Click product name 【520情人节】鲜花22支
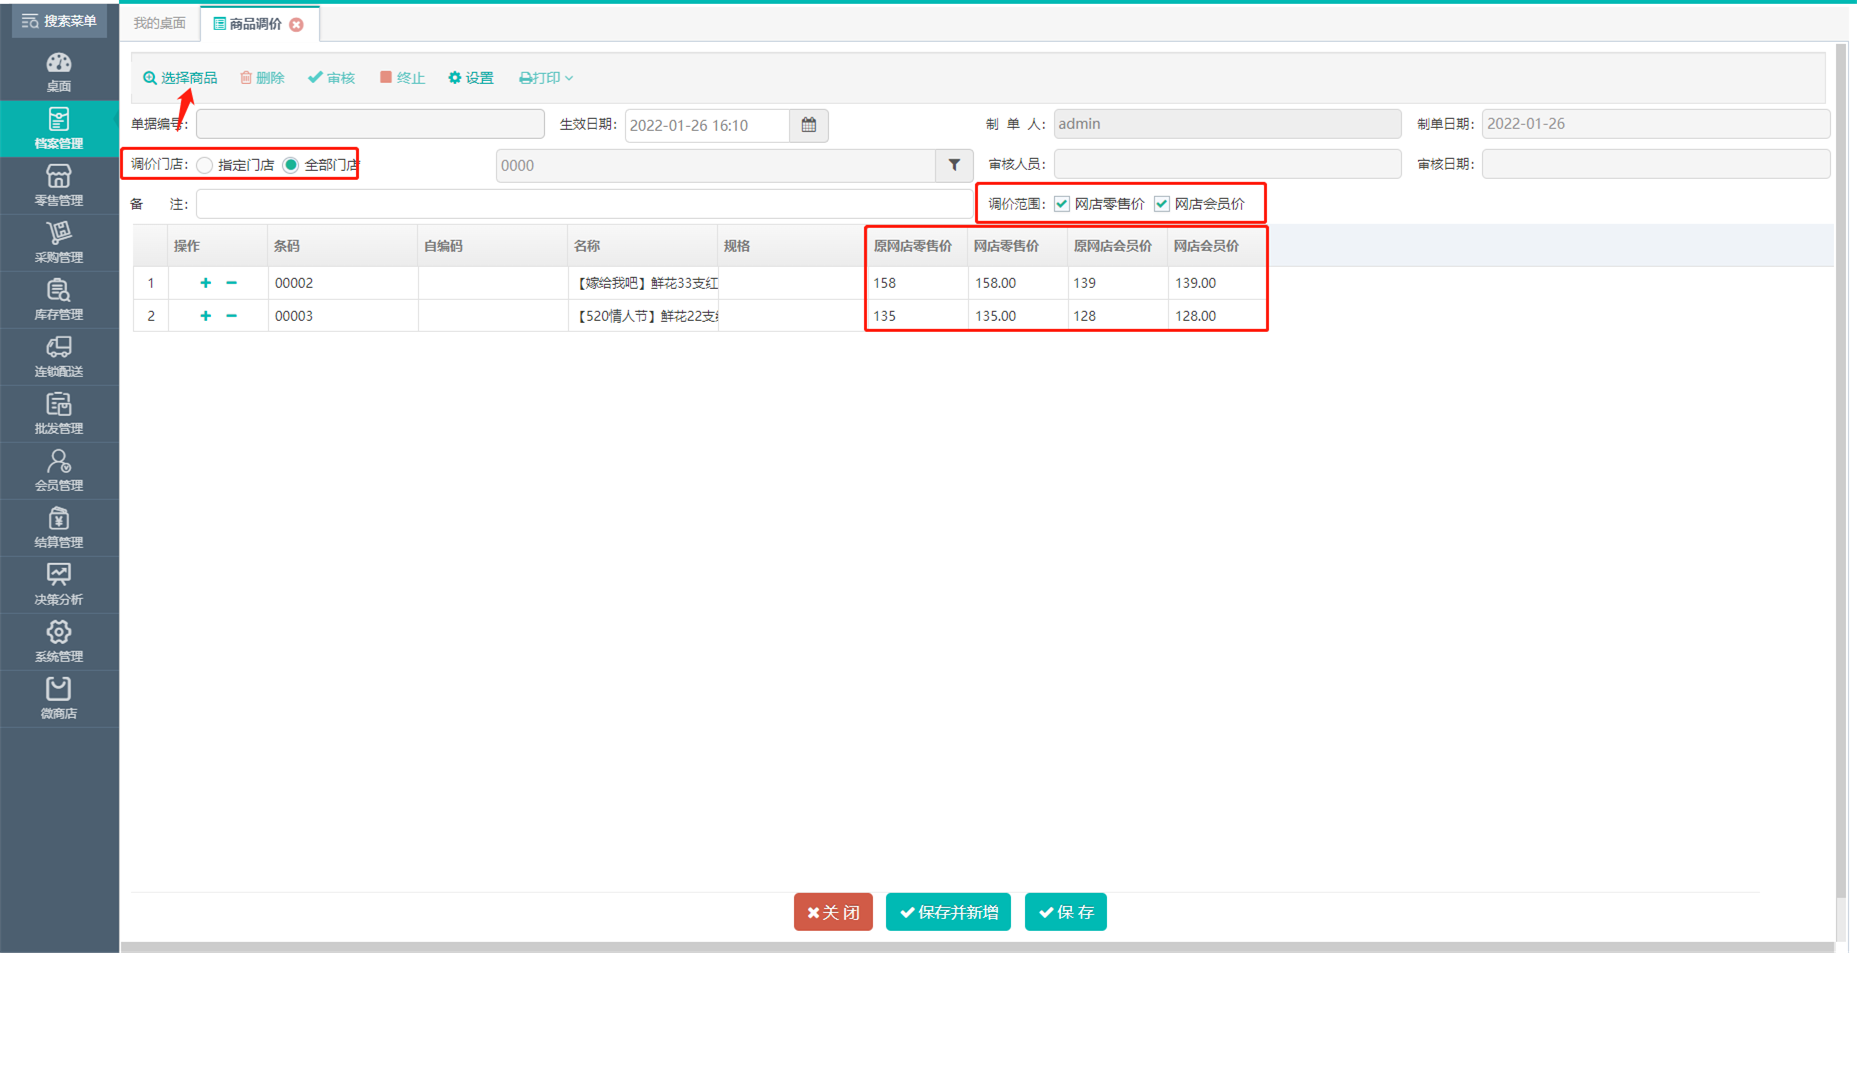The height and width of the screenshot is (1080, 1857). (643, 316)
